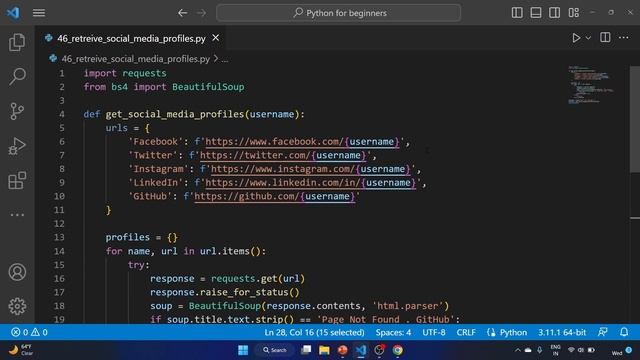The height and width of the screenshot is (360, 640).
Task: Show hidden system tray icons
Action: point(518,350)
